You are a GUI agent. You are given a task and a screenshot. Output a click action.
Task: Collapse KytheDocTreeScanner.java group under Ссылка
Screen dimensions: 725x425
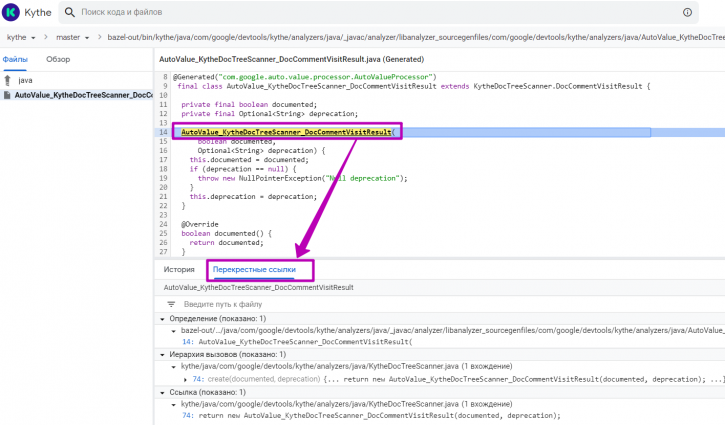173,405
